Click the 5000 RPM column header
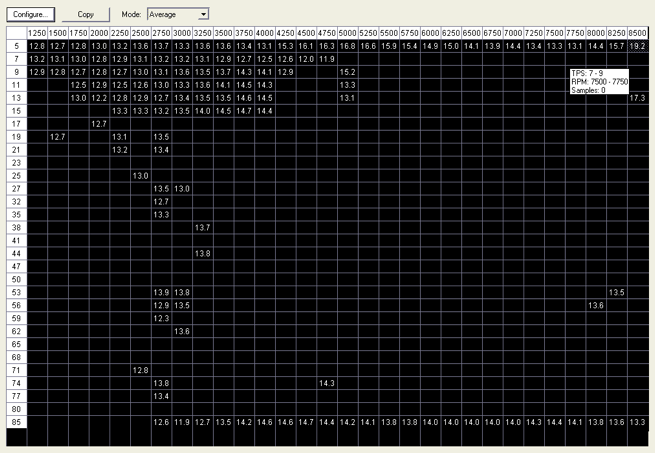Image resolution: width=655 pixels, height=453 pixels. pyautogui.click(x=347, y=34)
